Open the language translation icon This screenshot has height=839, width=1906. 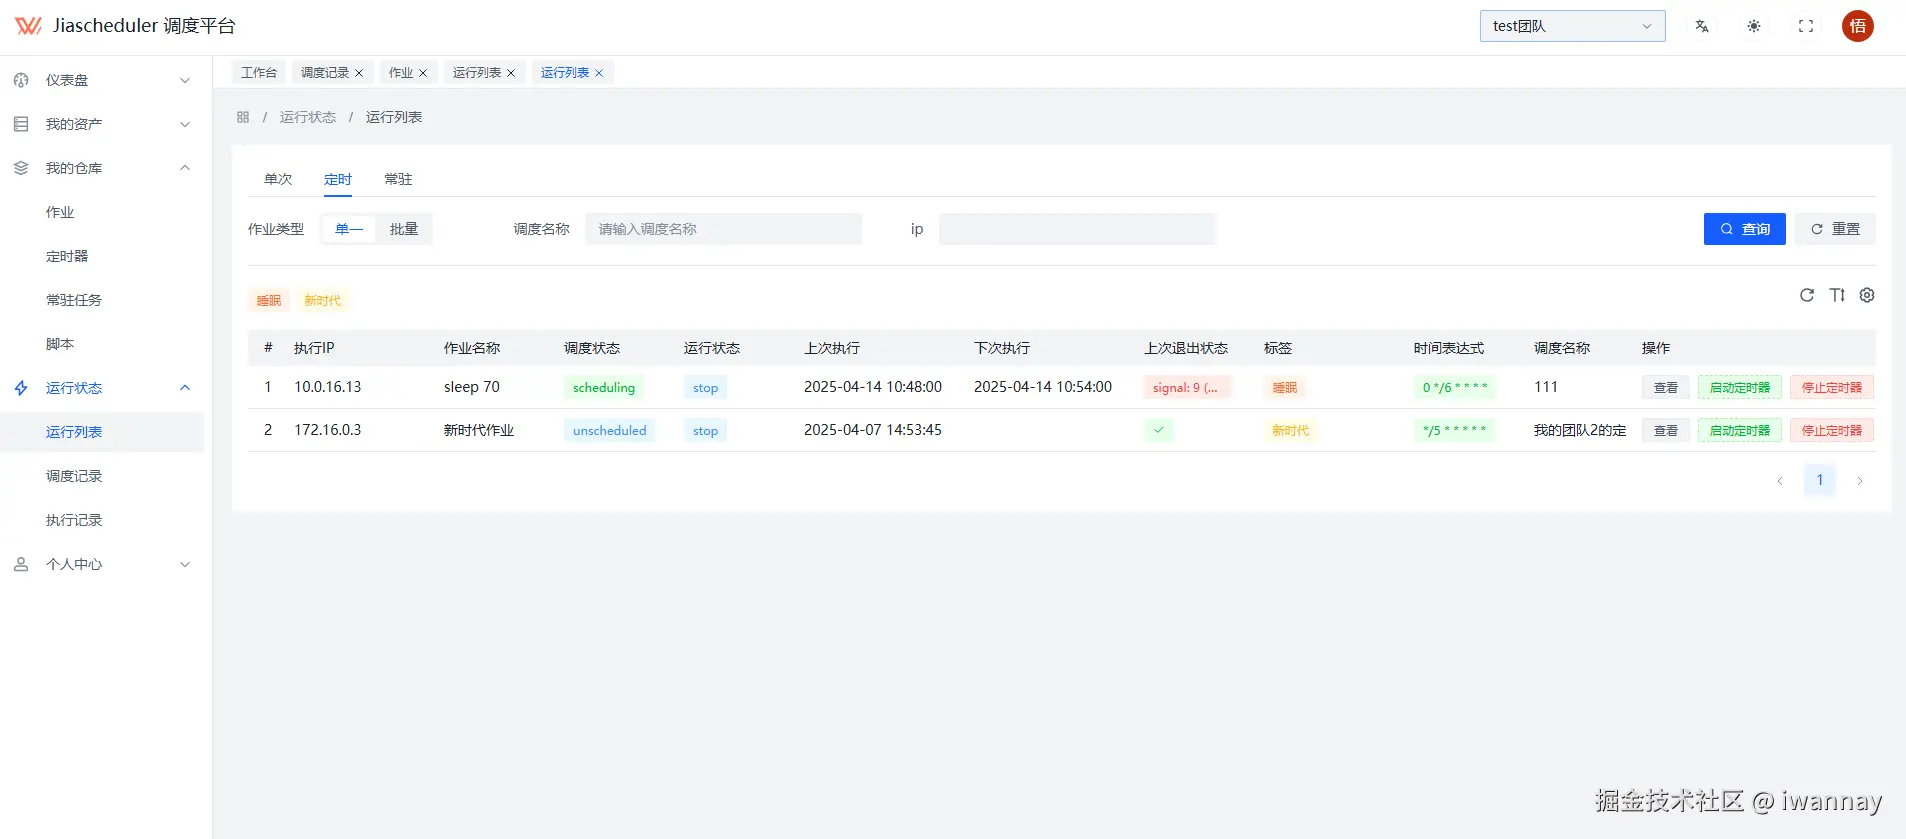click(x=1702, y=26)
